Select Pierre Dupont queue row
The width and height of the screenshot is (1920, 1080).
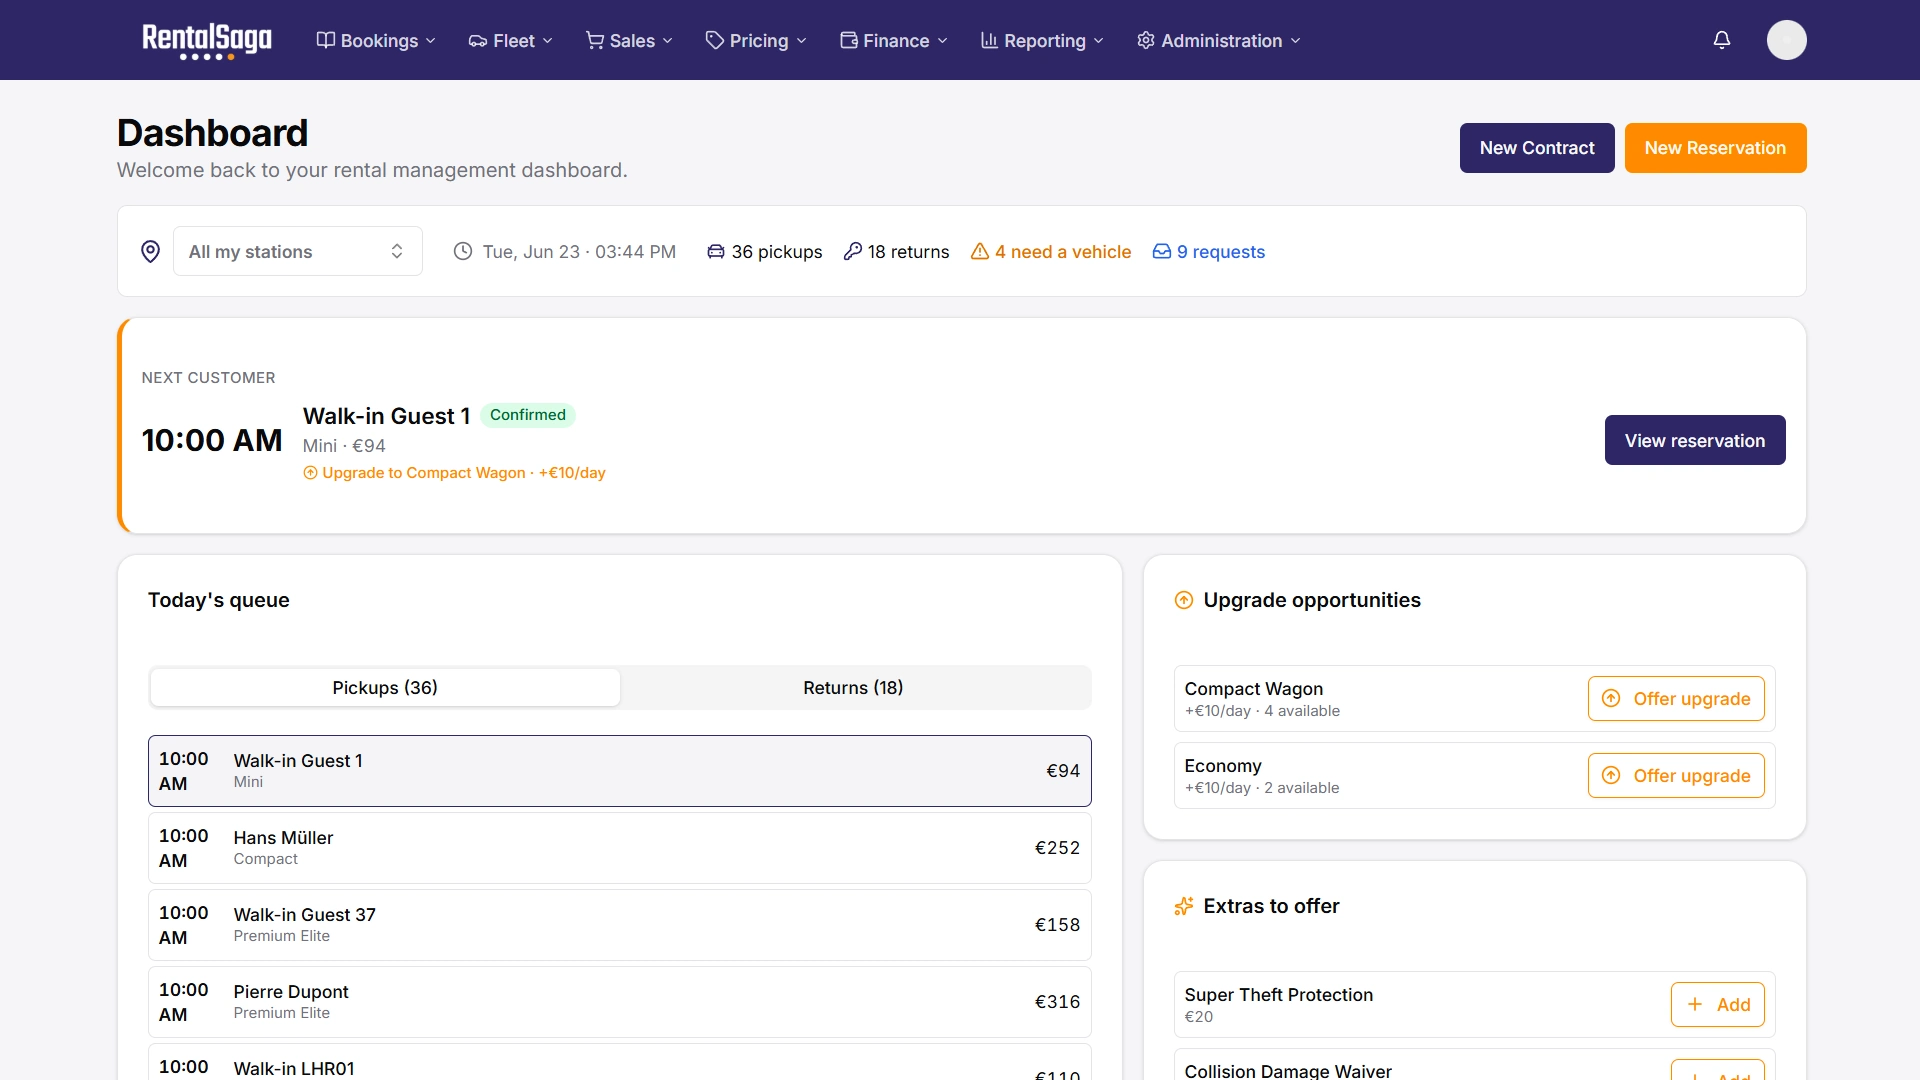click(x=620, y=1002)
